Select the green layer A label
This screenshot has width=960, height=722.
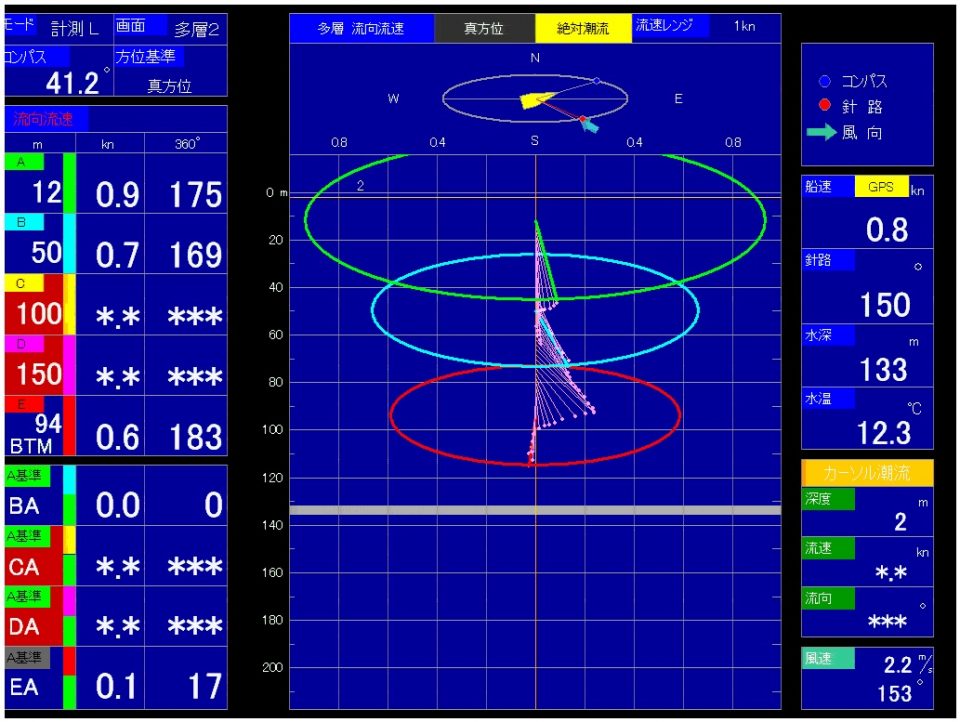(23, 161)
